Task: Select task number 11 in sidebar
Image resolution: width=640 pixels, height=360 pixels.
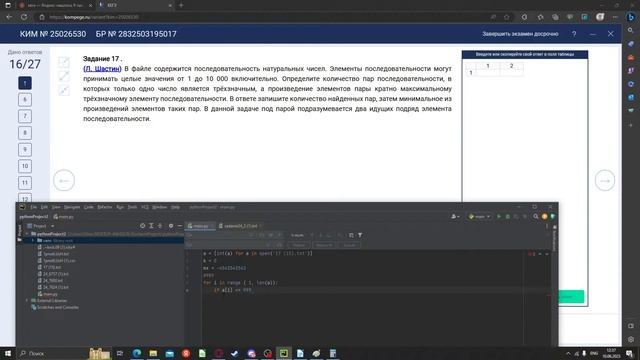Action: 25,183
